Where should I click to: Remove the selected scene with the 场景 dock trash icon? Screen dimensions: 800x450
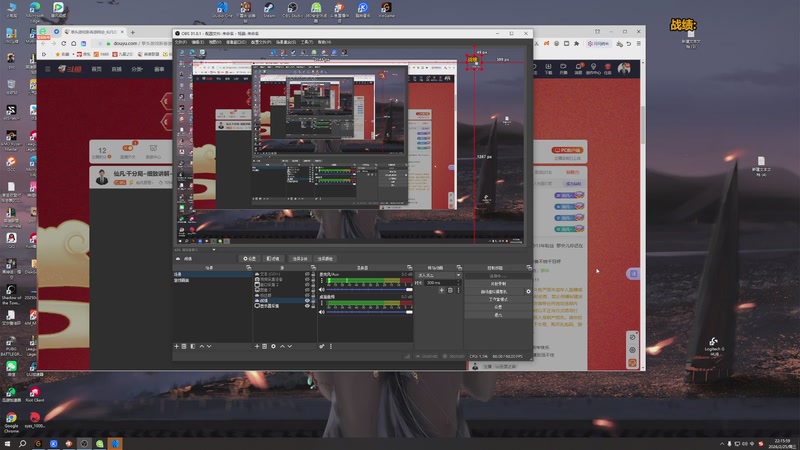click(x=184, y=346)
